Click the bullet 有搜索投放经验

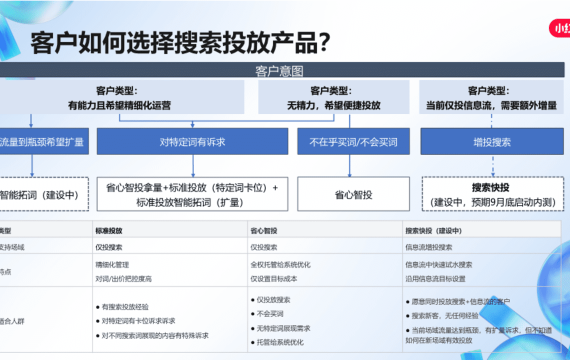tap(122, 307)
